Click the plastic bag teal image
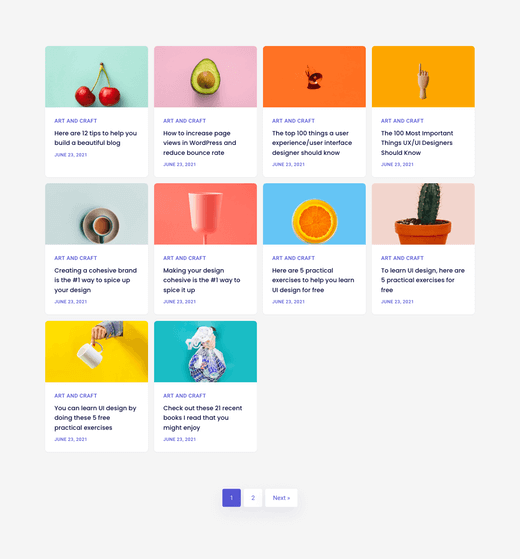This screenshot has height=559, width=520. point(205,352)
